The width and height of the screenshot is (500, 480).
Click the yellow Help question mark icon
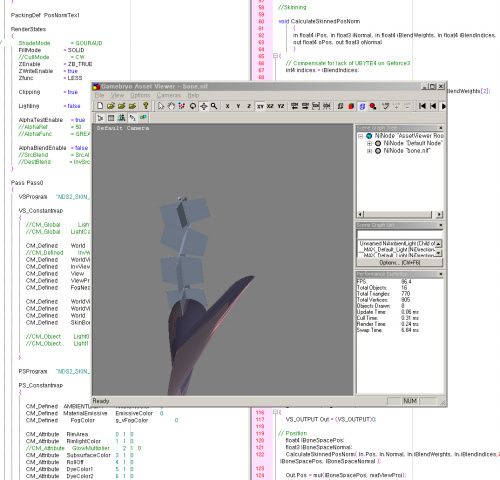(x=145, y=106)
